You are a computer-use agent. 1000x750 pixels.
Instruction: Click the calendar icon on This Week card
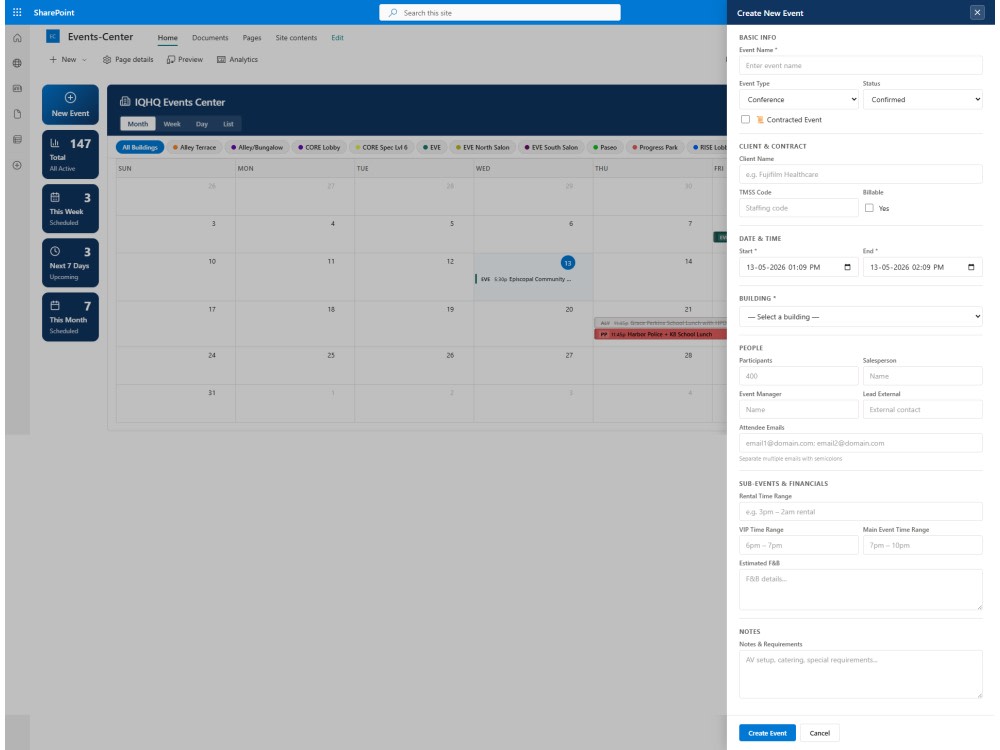[x=55, y=197]
